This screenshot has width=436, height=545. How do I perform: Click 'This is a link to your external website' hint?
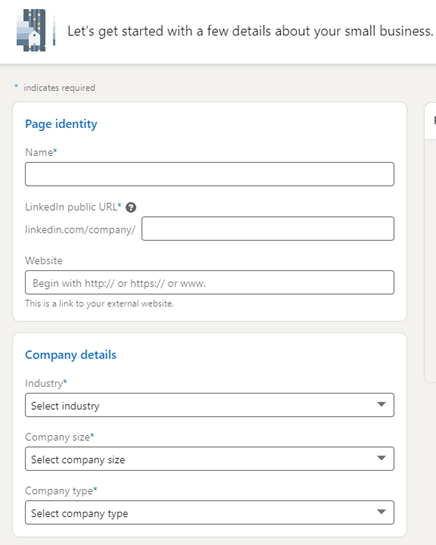[x=99, y=303]
